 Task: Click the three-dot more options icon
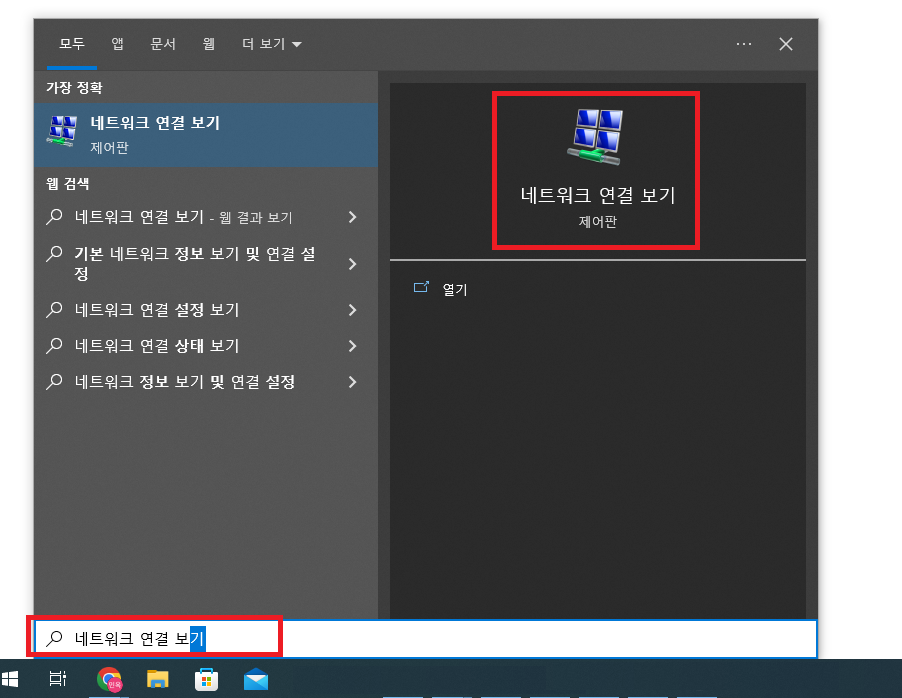pyautogui.click(x=743, y=44)
